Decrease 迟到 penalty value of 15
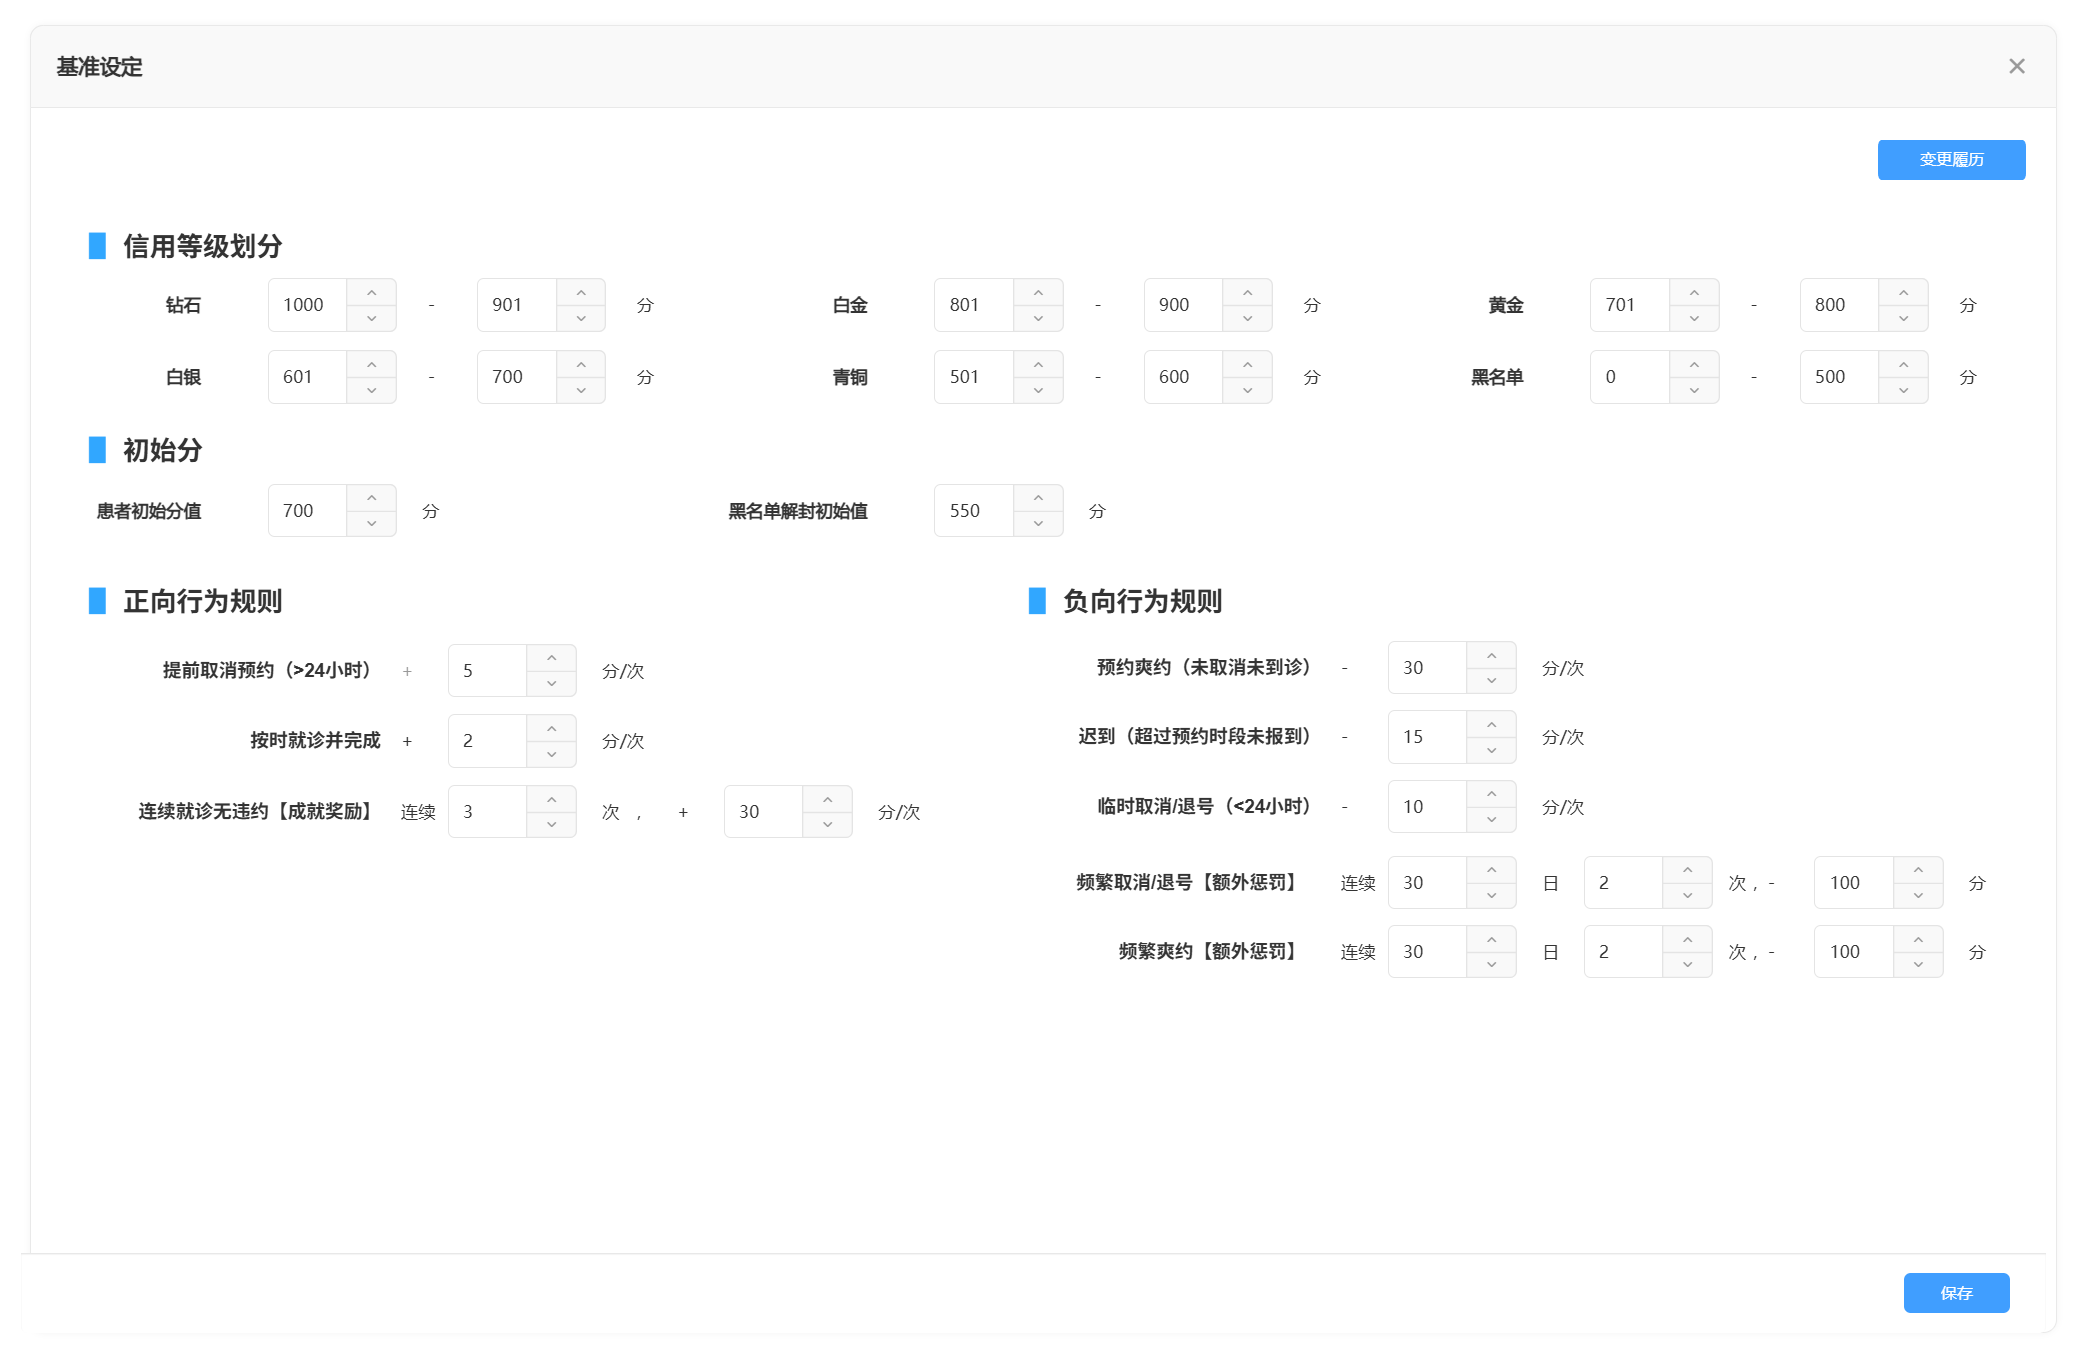Image resolution: width=2076 pixels, height=1370 pixels. coord(1491,750)
